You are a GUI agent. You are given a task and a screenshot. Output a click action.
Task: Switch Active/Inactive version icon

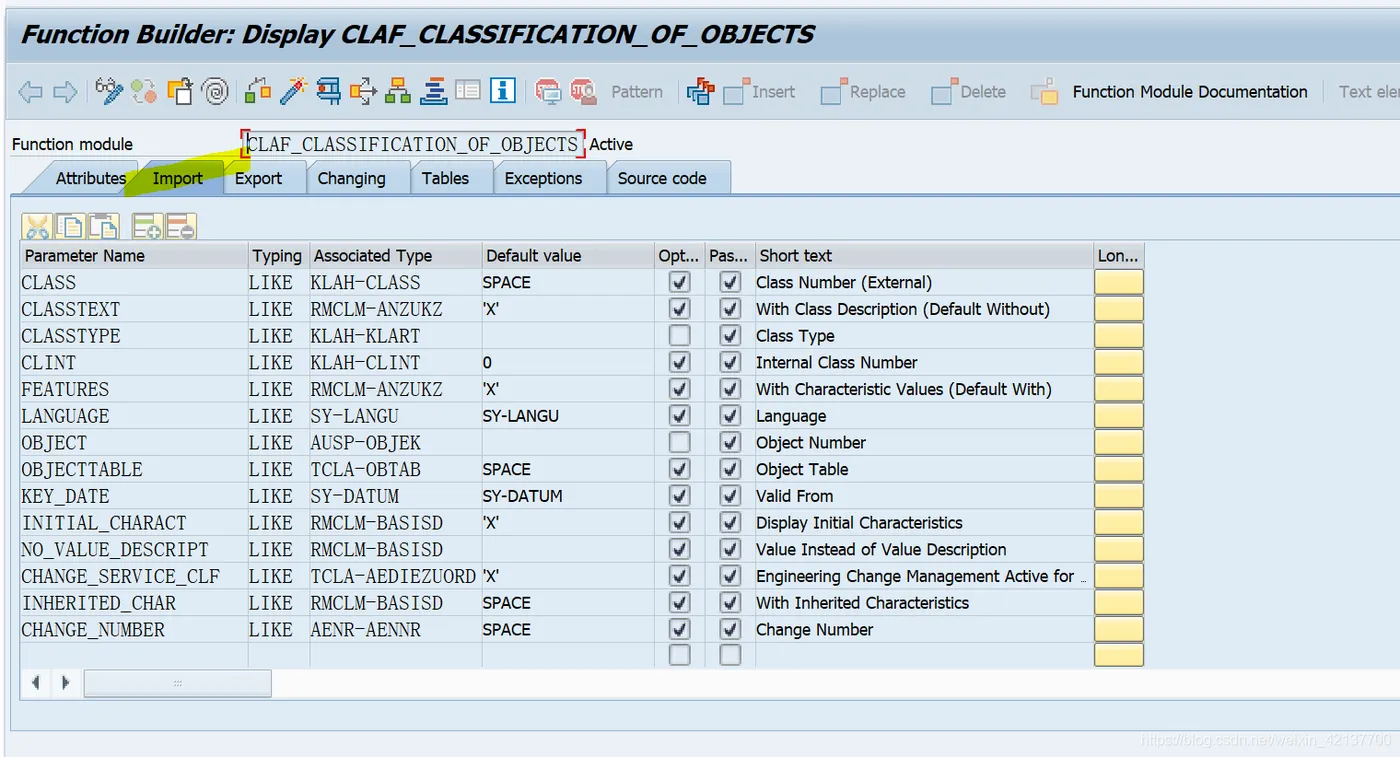point(143,92)
